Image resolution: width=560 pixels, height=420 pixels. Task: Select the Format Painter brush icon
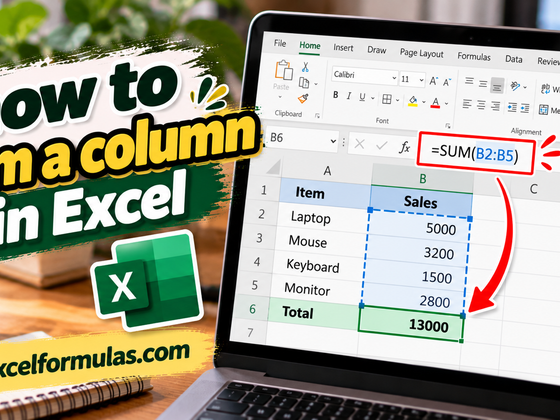pos(304,98)
